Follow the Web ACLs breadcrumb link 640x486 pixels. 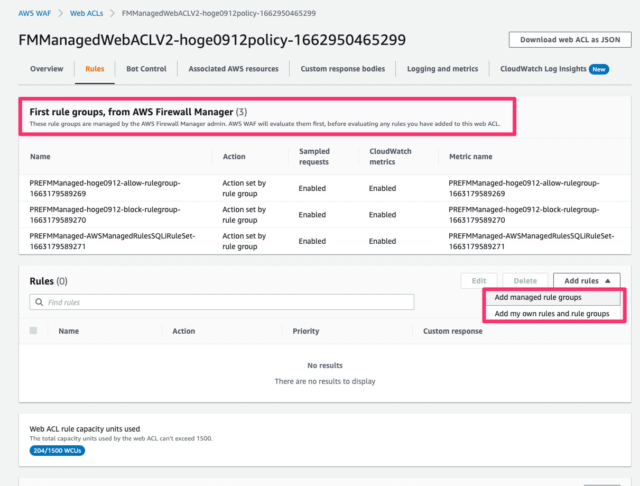87,13
